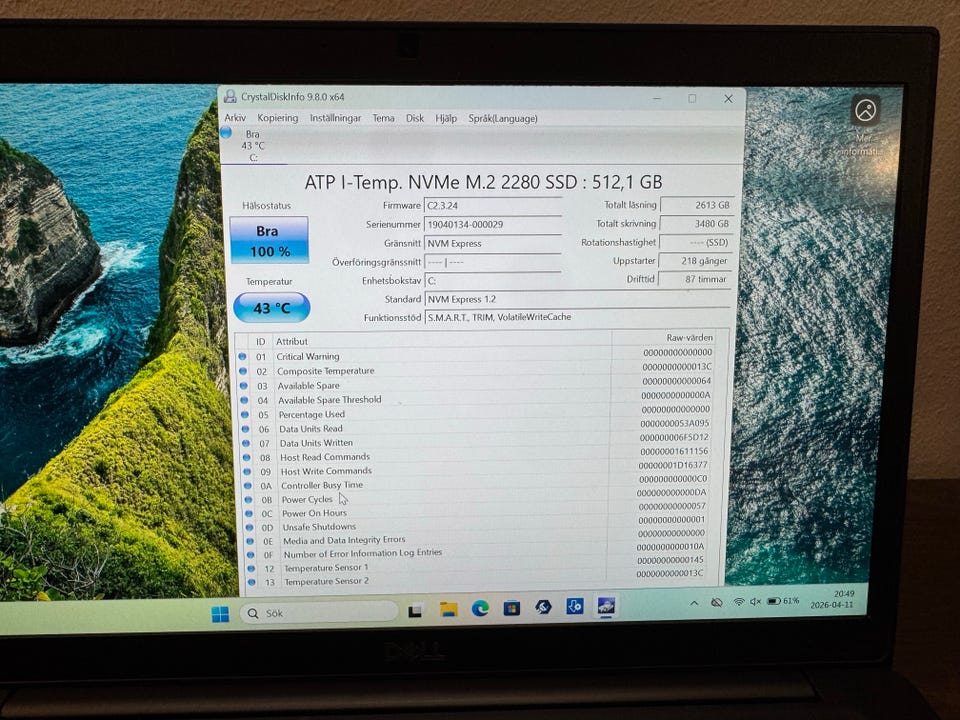Click status dot for Data Units Read row
The width and height of the screenshot is (960, 720).
246,429
